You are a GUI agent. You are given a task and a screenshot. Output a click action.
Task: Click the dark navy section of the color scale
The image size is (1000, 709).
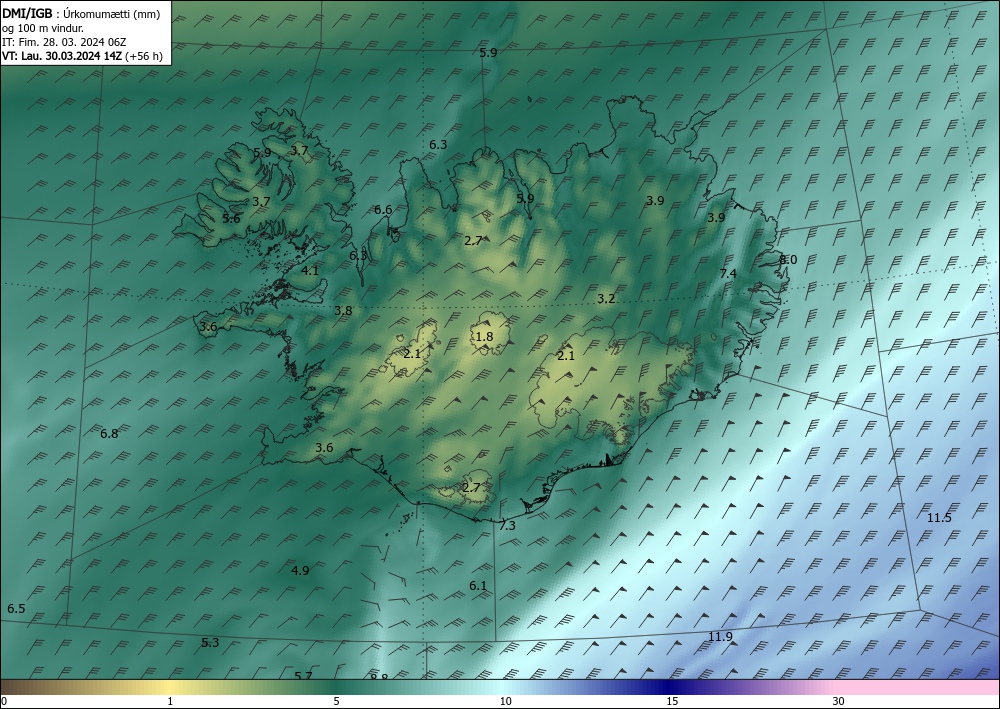point(670,687)
